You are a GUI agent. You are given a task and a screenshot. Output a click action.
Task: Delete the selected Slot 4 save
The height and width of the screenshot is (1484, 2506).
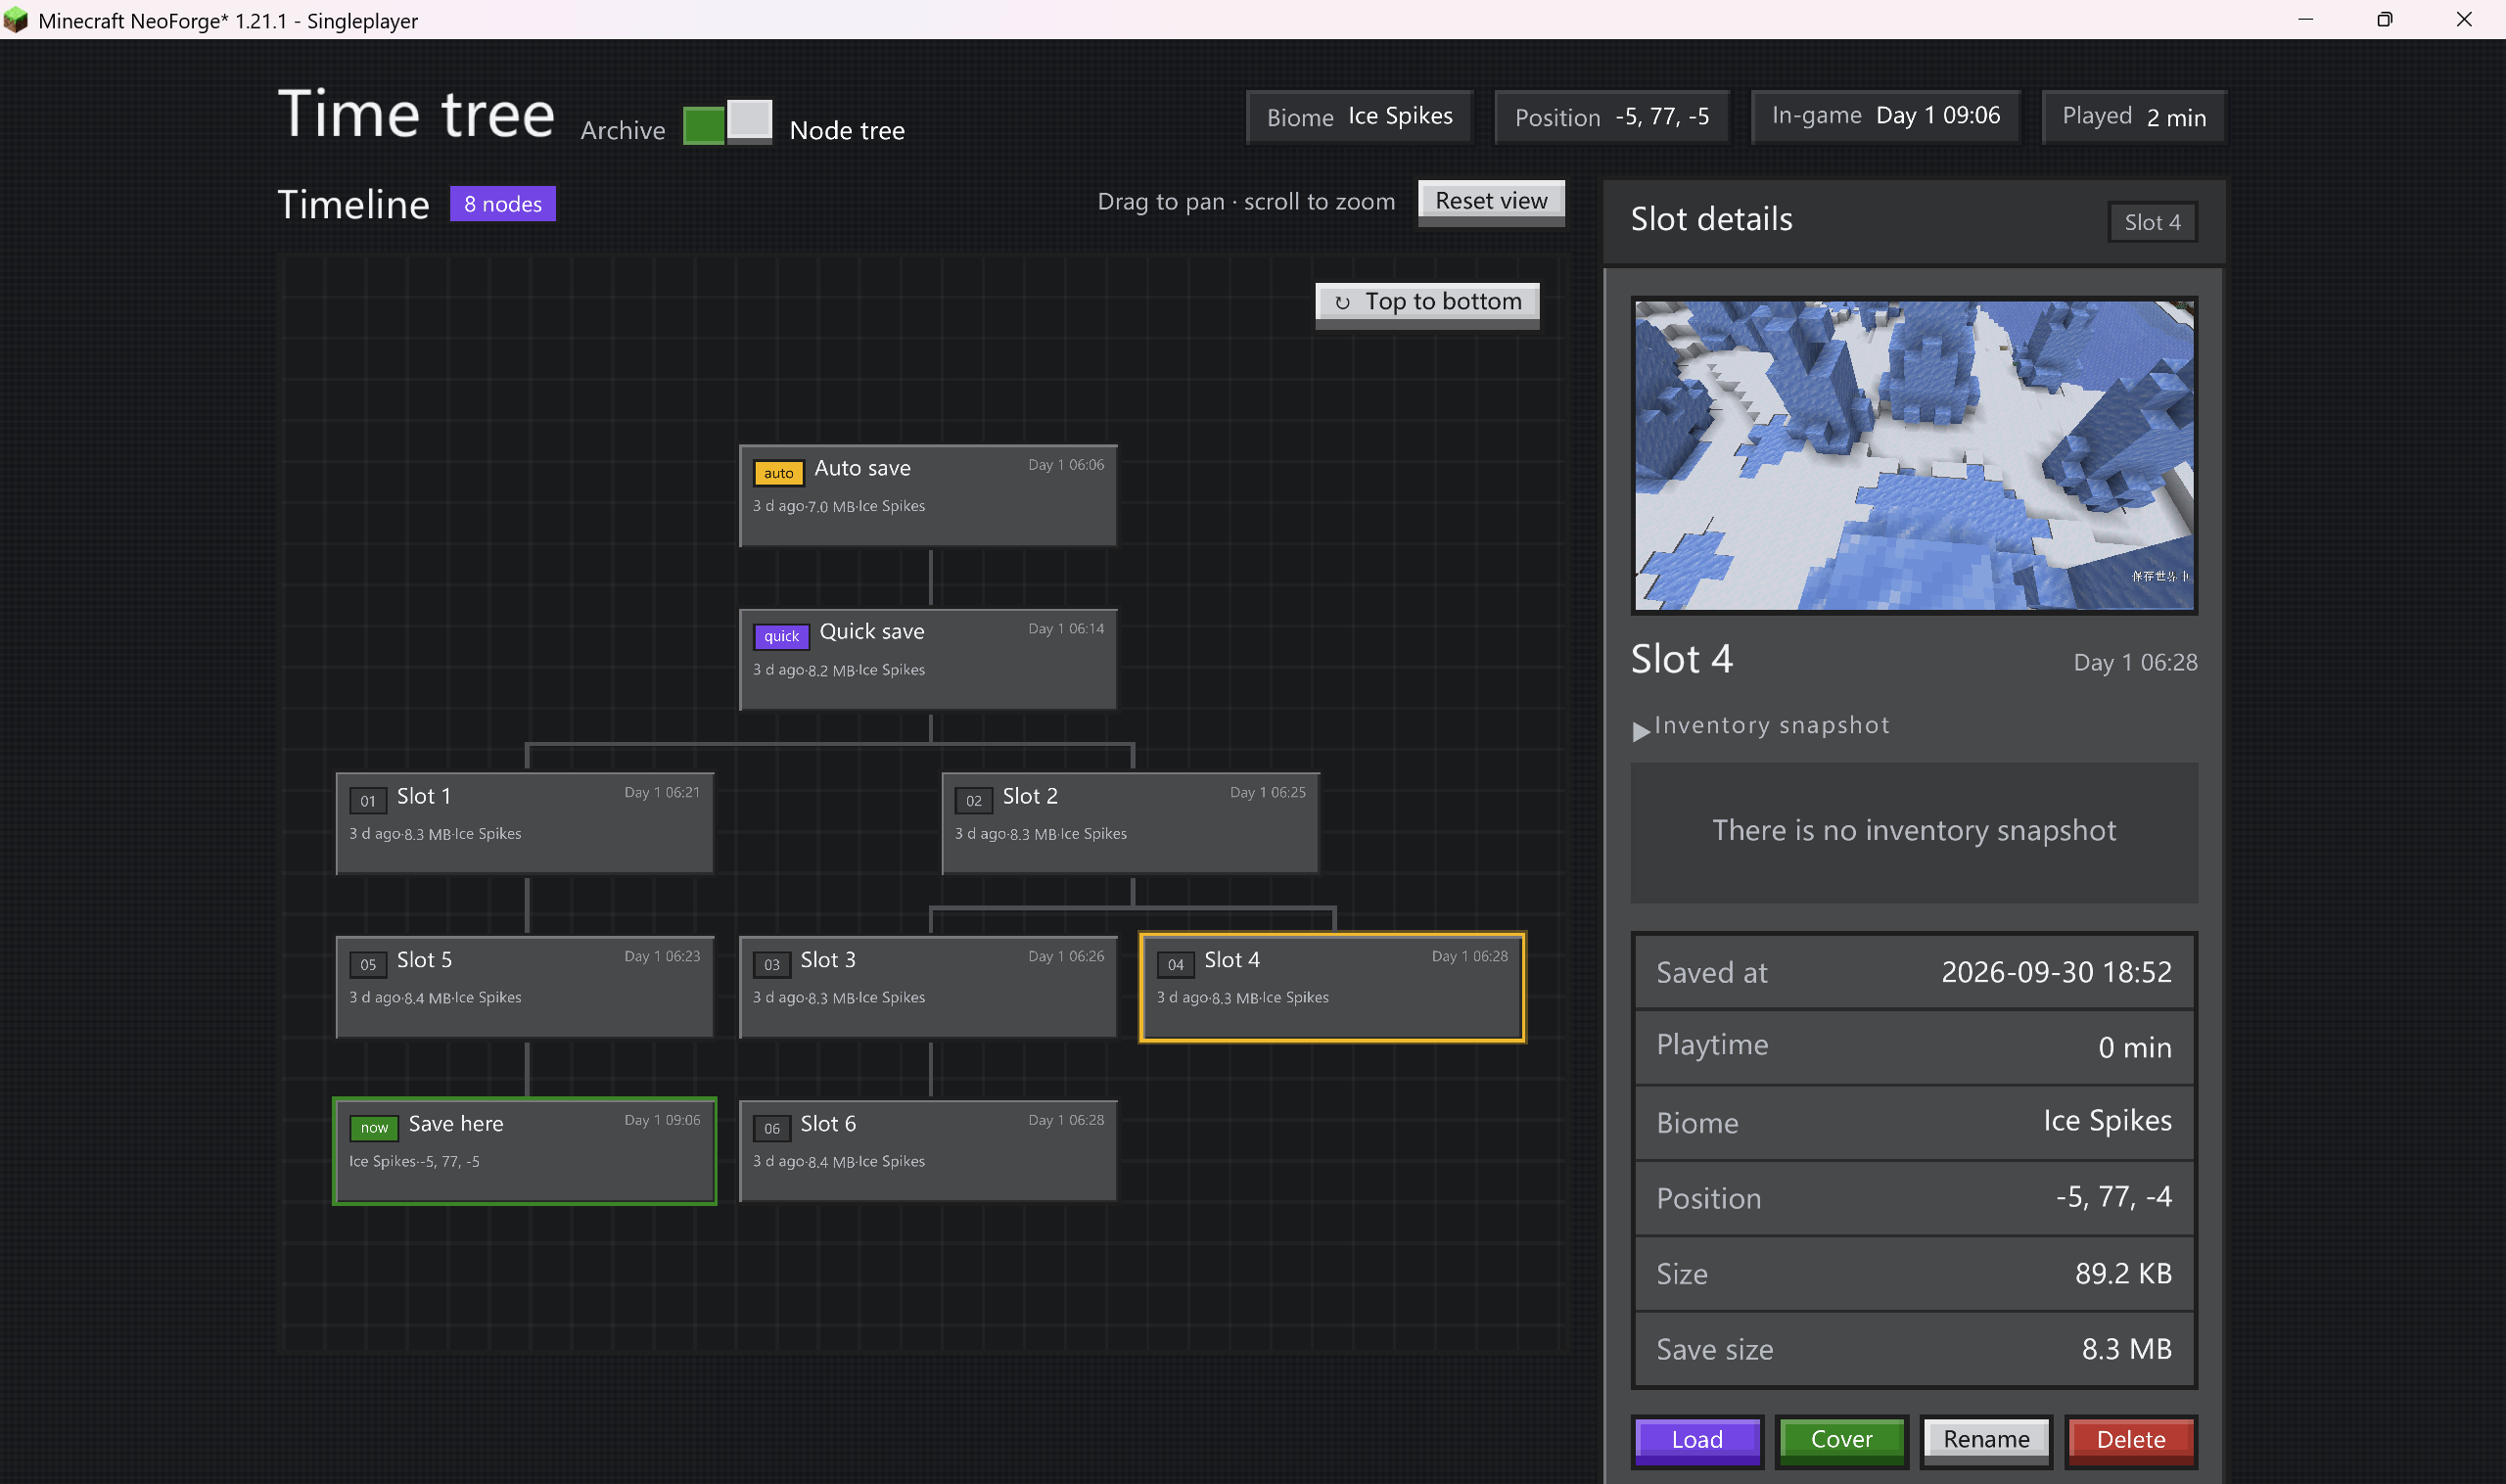(x=2131, y=1440)
